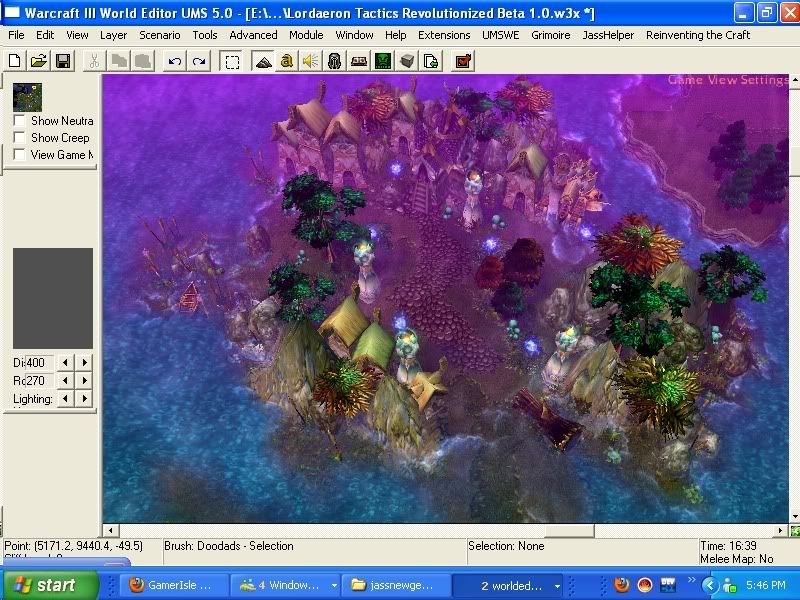This screenshot has width=800, height=600.
Task: Show hidden tray icons arrow
Action: 709,585
